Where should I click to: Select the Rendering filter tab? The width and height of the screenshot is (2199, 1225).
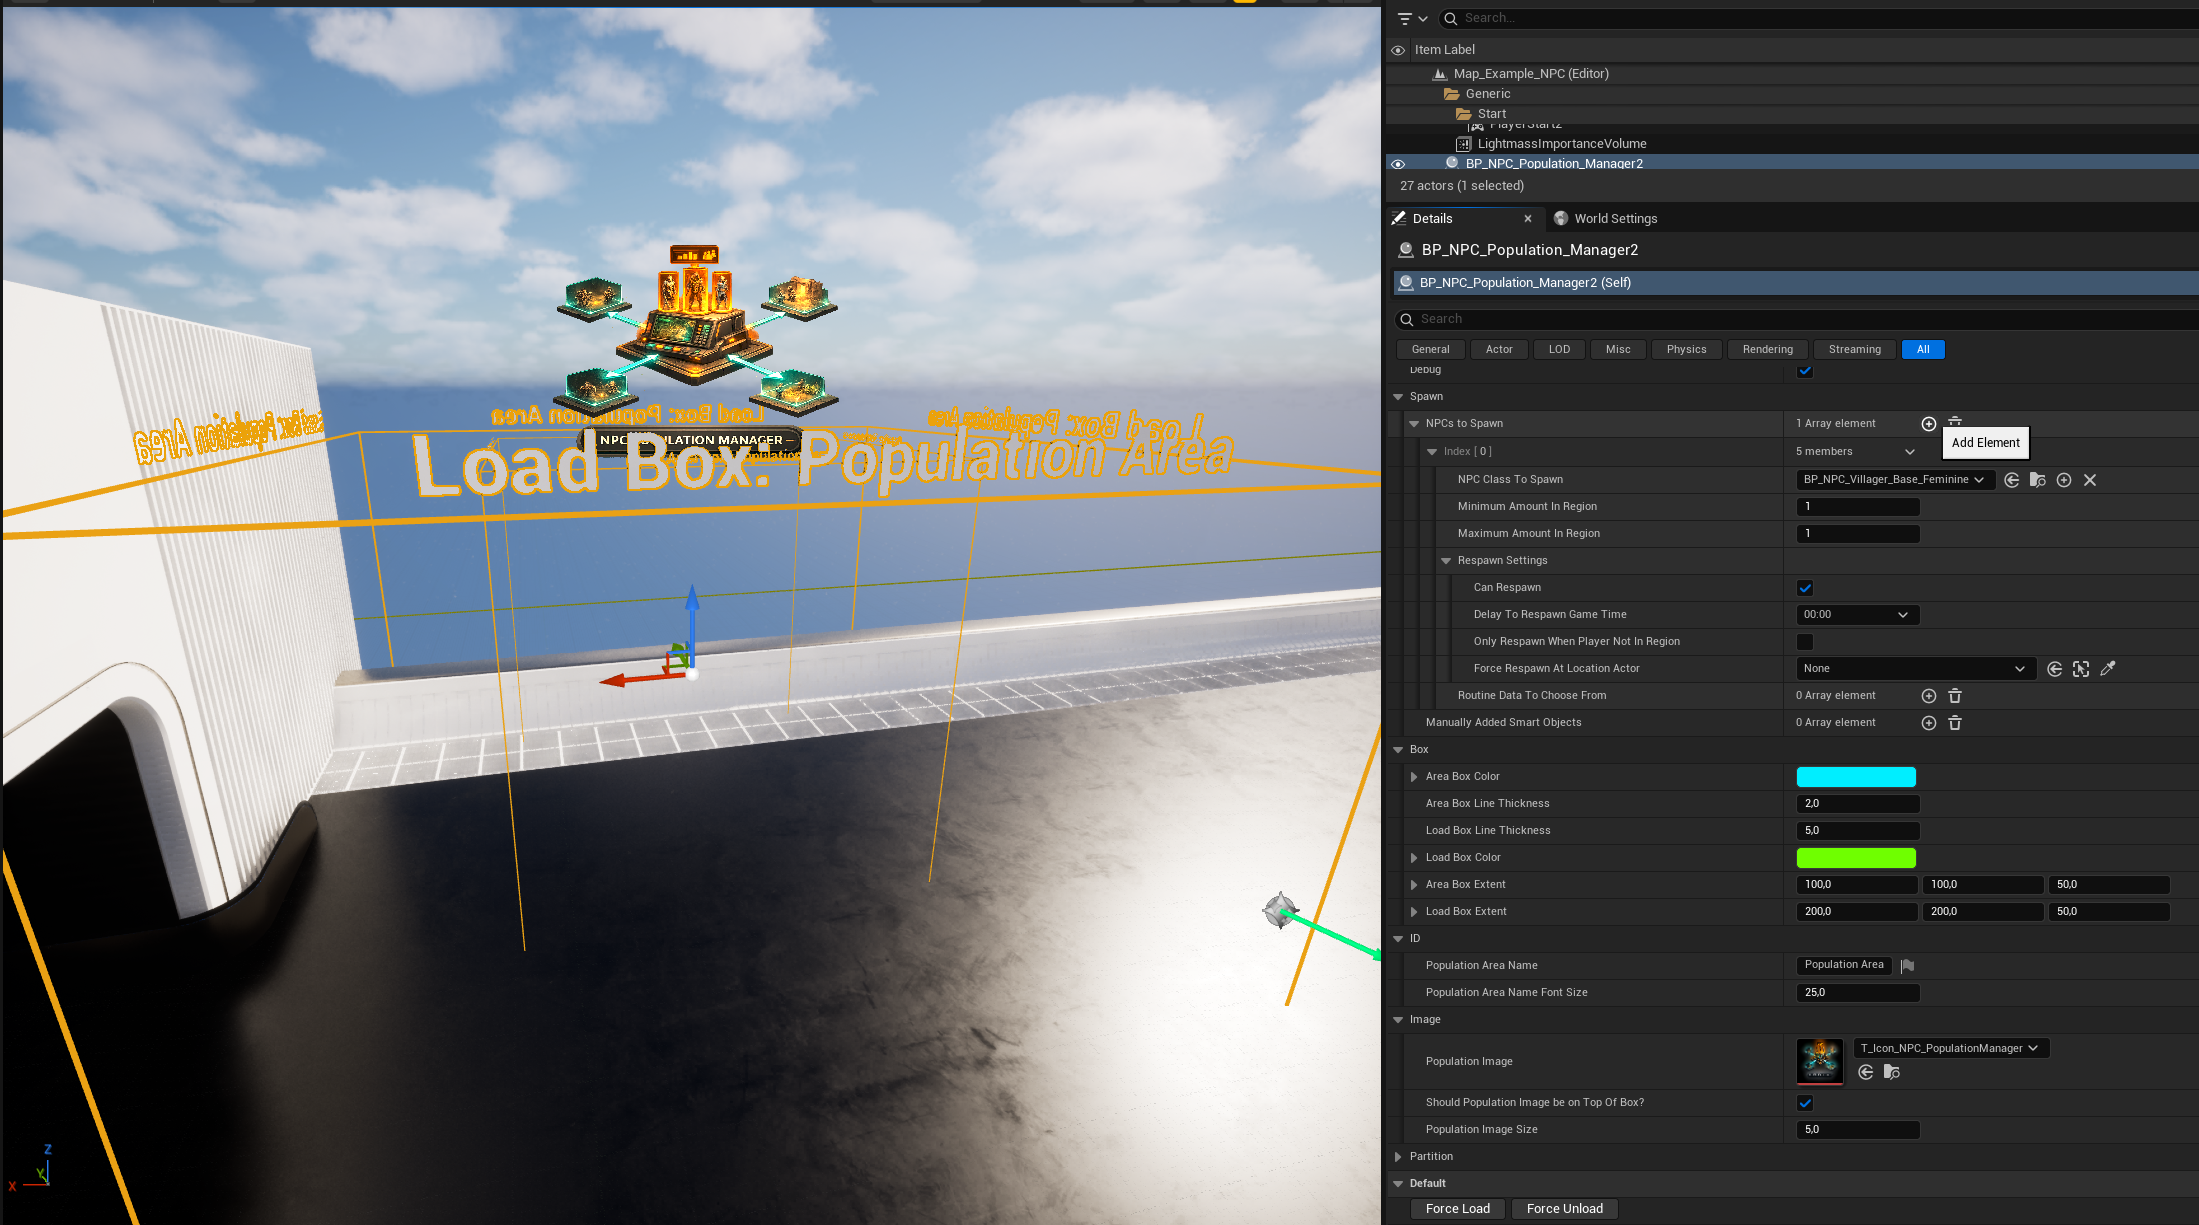click(x=1767, y=350)
